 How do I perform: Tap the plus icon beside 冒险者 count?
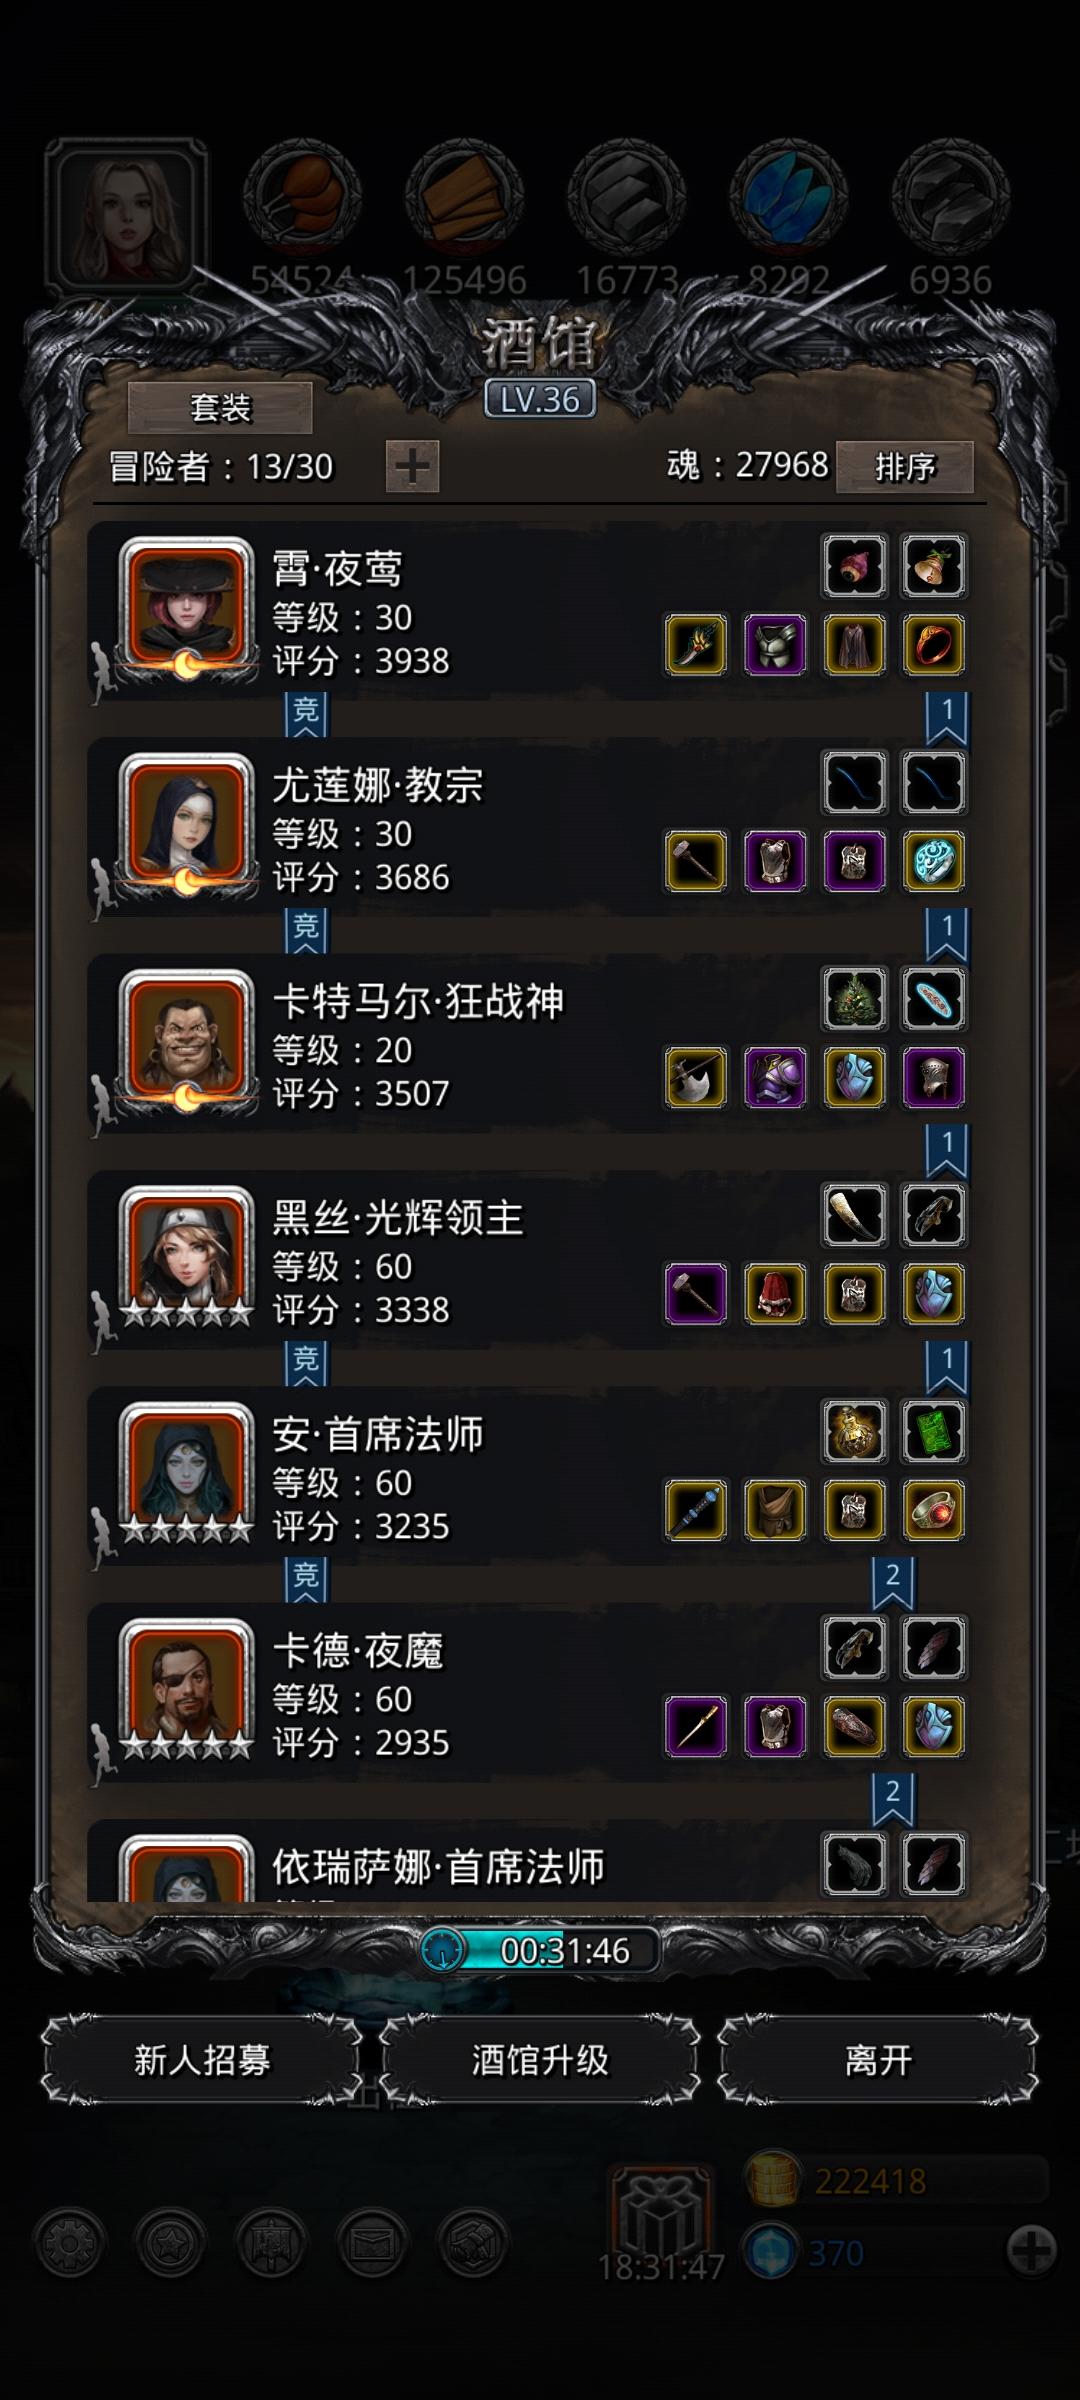413,467
